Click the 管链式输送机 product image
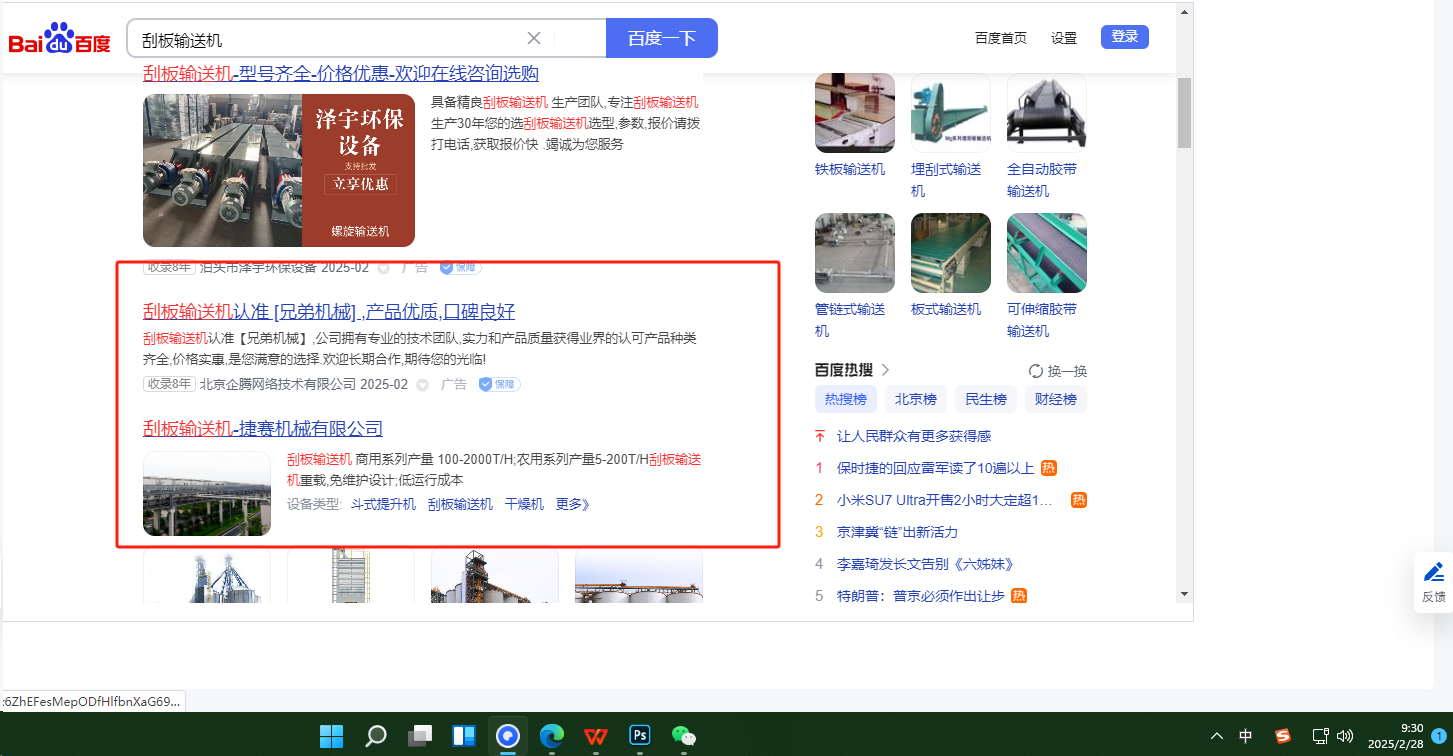Image resolution: width=1453 pixels, height=756 pixels. coord(855,253)
